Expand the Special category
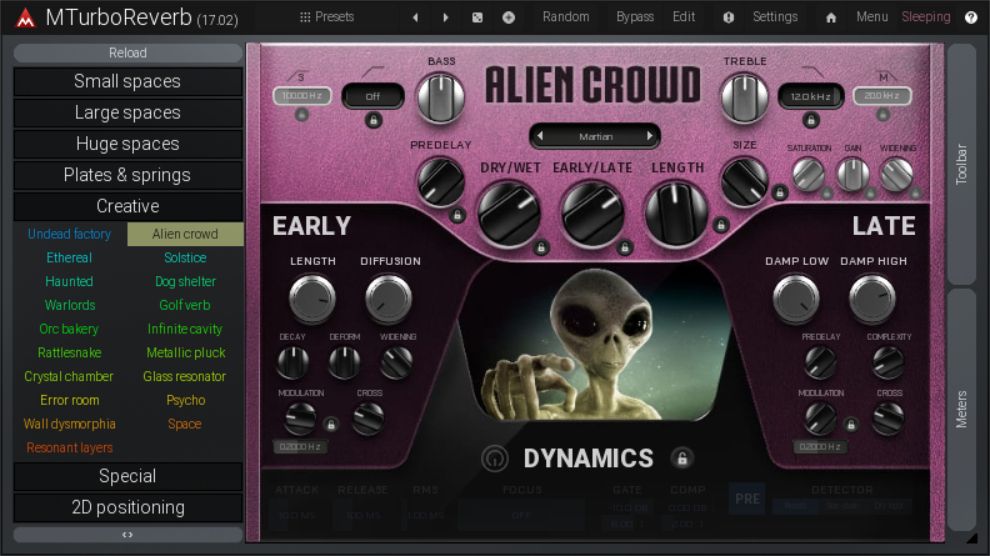 [128, 476]
